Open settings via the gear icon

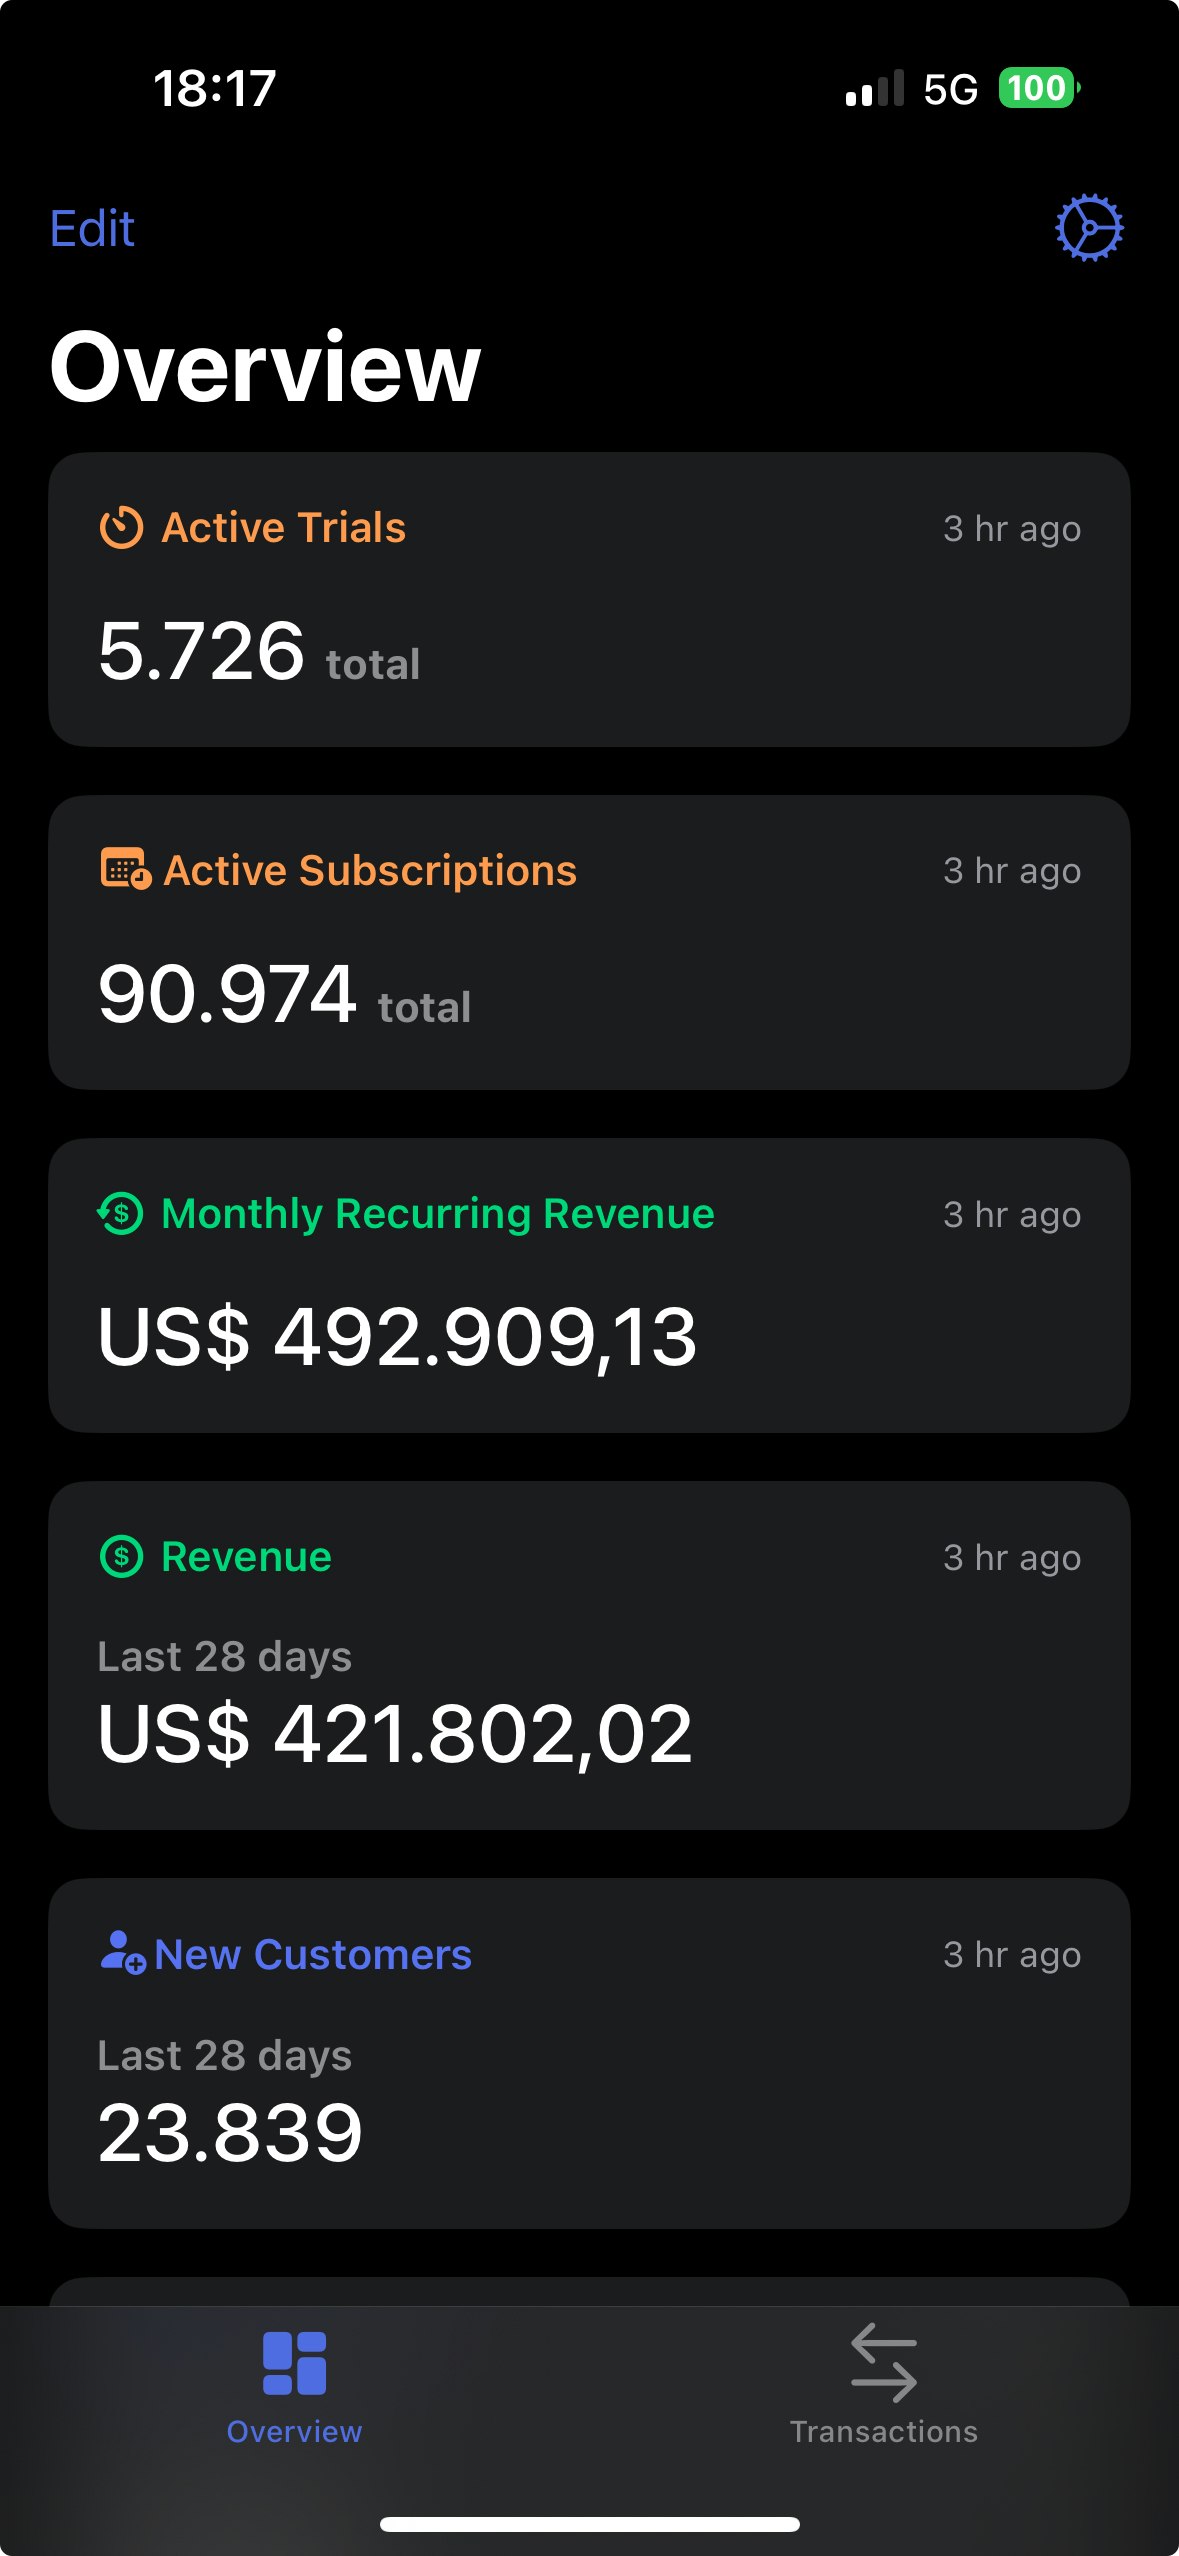pos(1089,228)
